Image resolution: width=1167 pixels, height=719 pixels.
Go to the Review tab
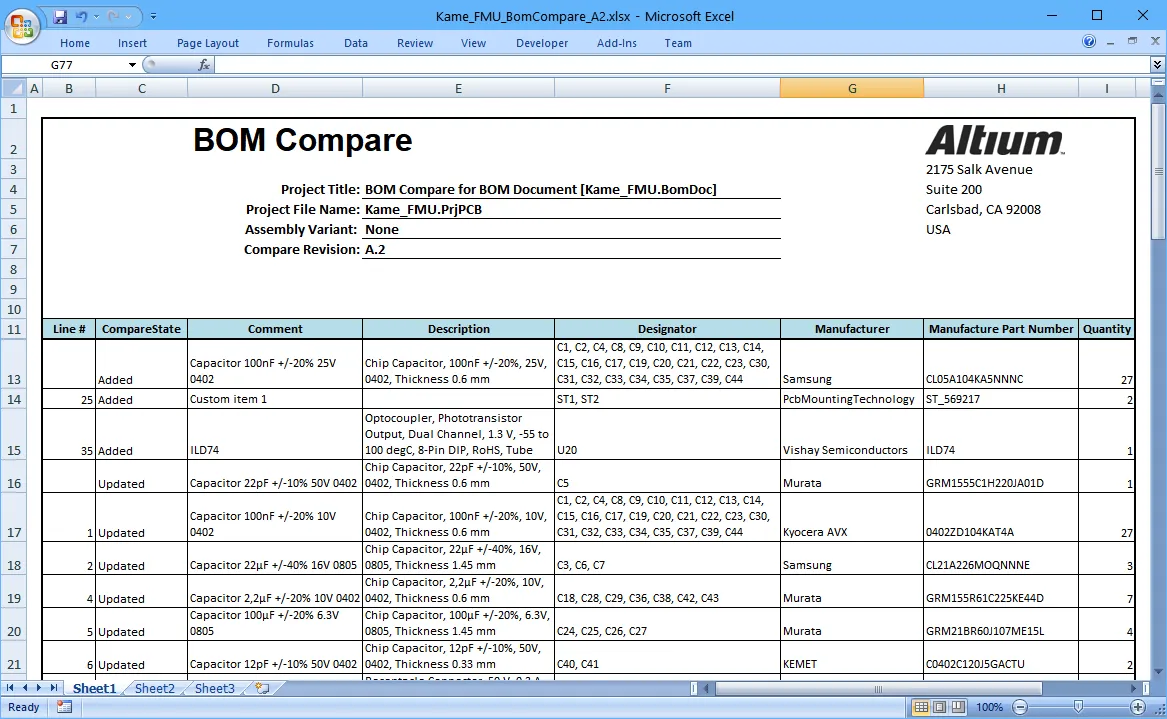[x=415, y=43]
